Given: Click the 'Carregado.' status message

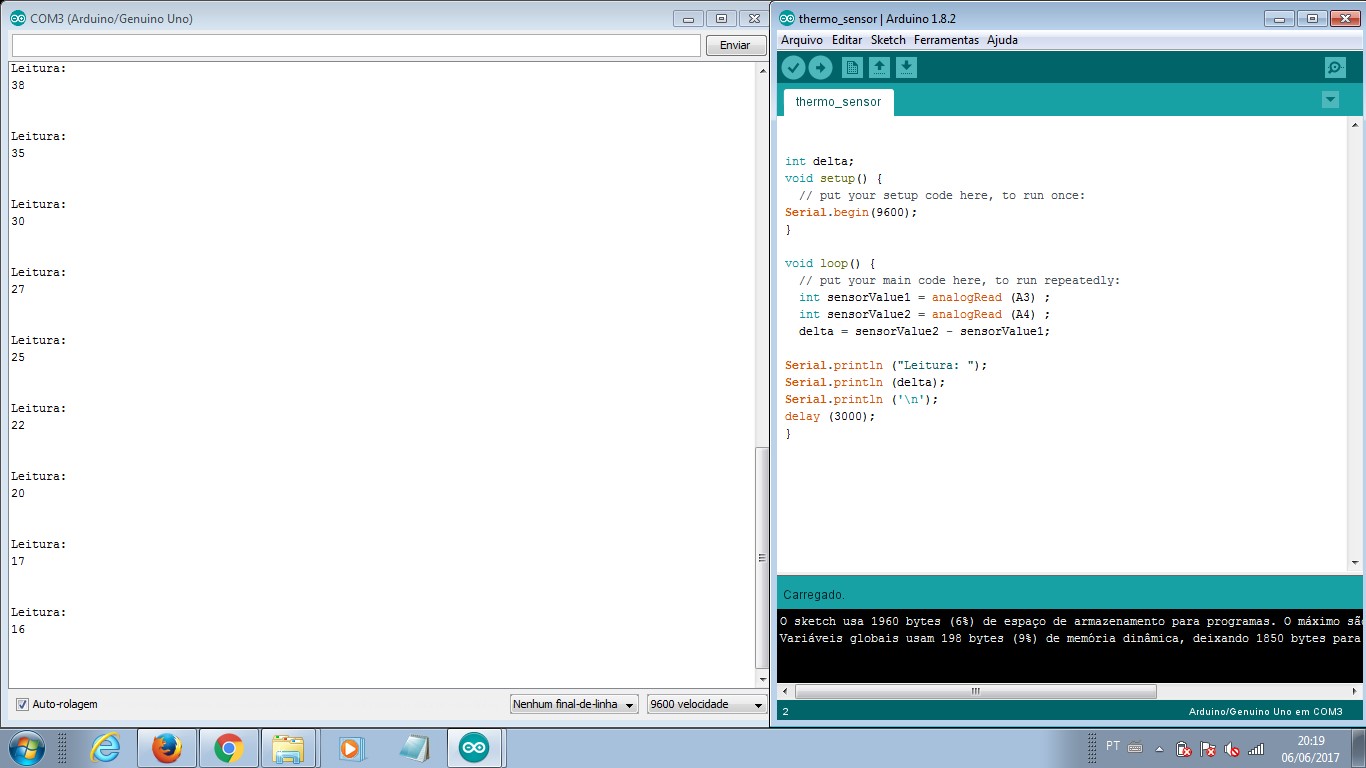Looking at the screenshot, I should 814,594.
